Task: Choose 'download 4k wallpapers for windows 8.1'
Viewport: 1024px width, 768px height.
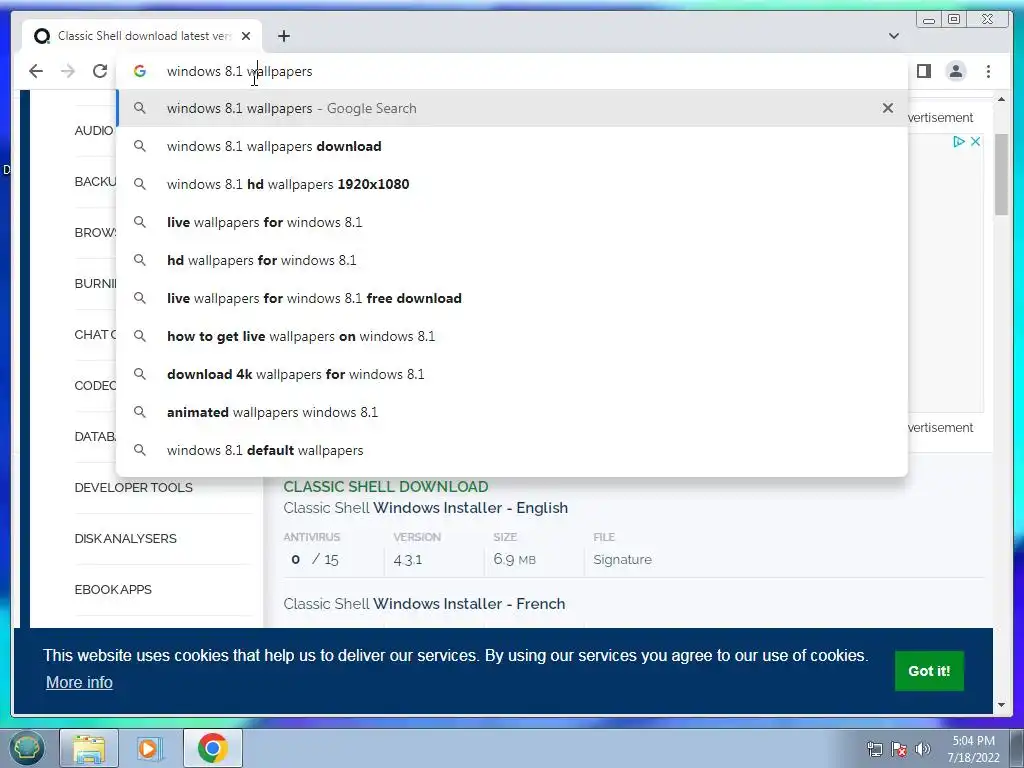Action: (512, 374)
